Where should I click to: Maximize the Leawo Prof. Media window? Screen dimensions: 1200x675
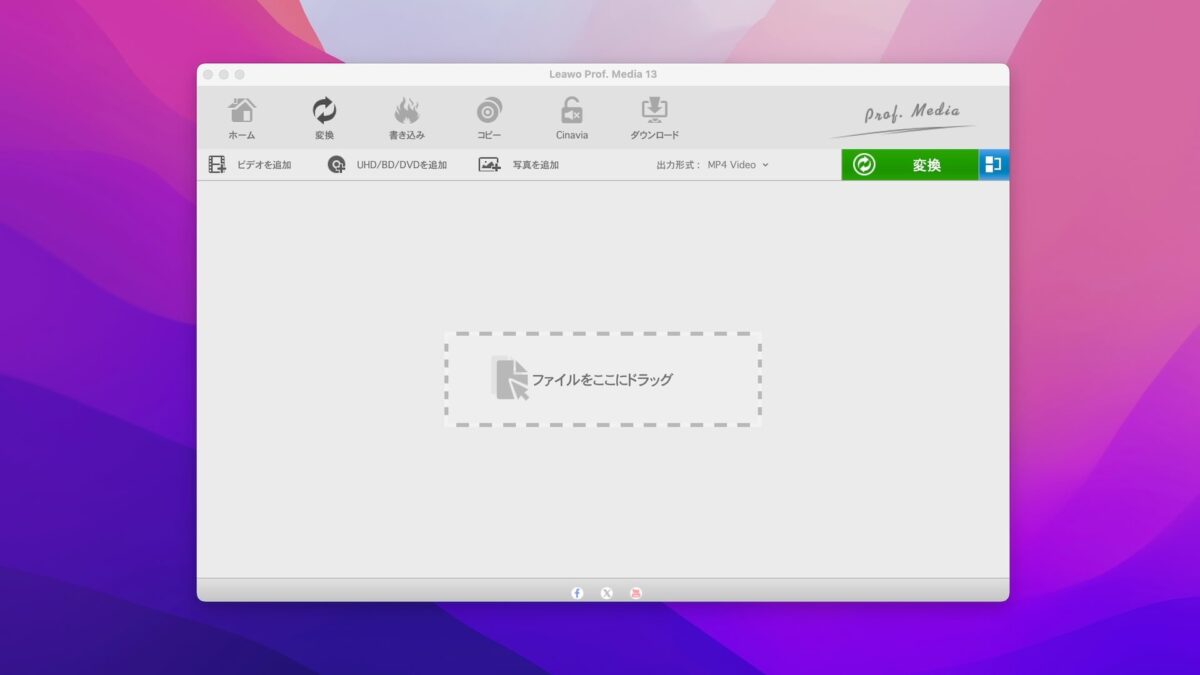(x=240, y=75)
